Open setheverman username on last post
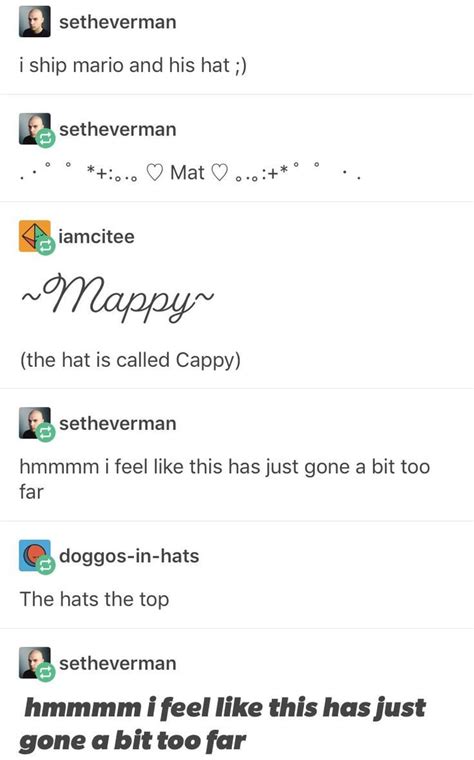This screenshot has width=474, height=760. tap(118, 663)
